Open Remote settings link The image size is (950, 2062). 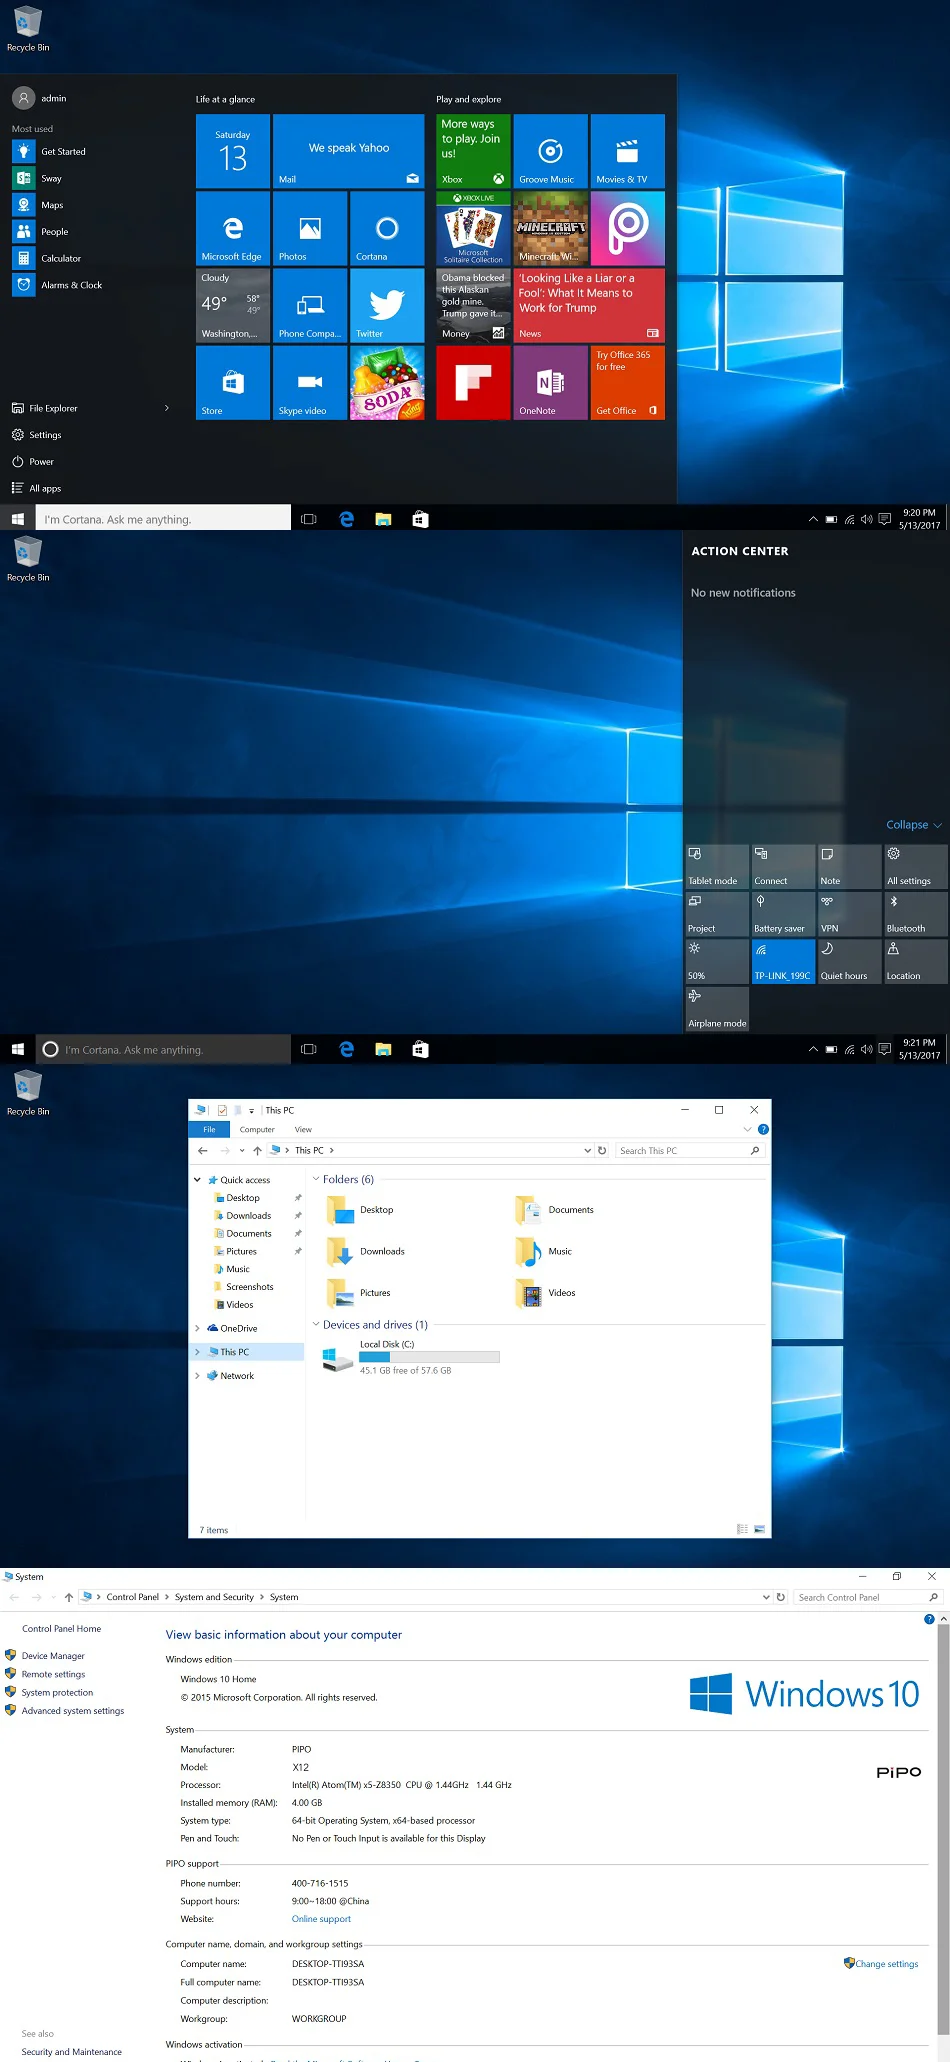53,1674
